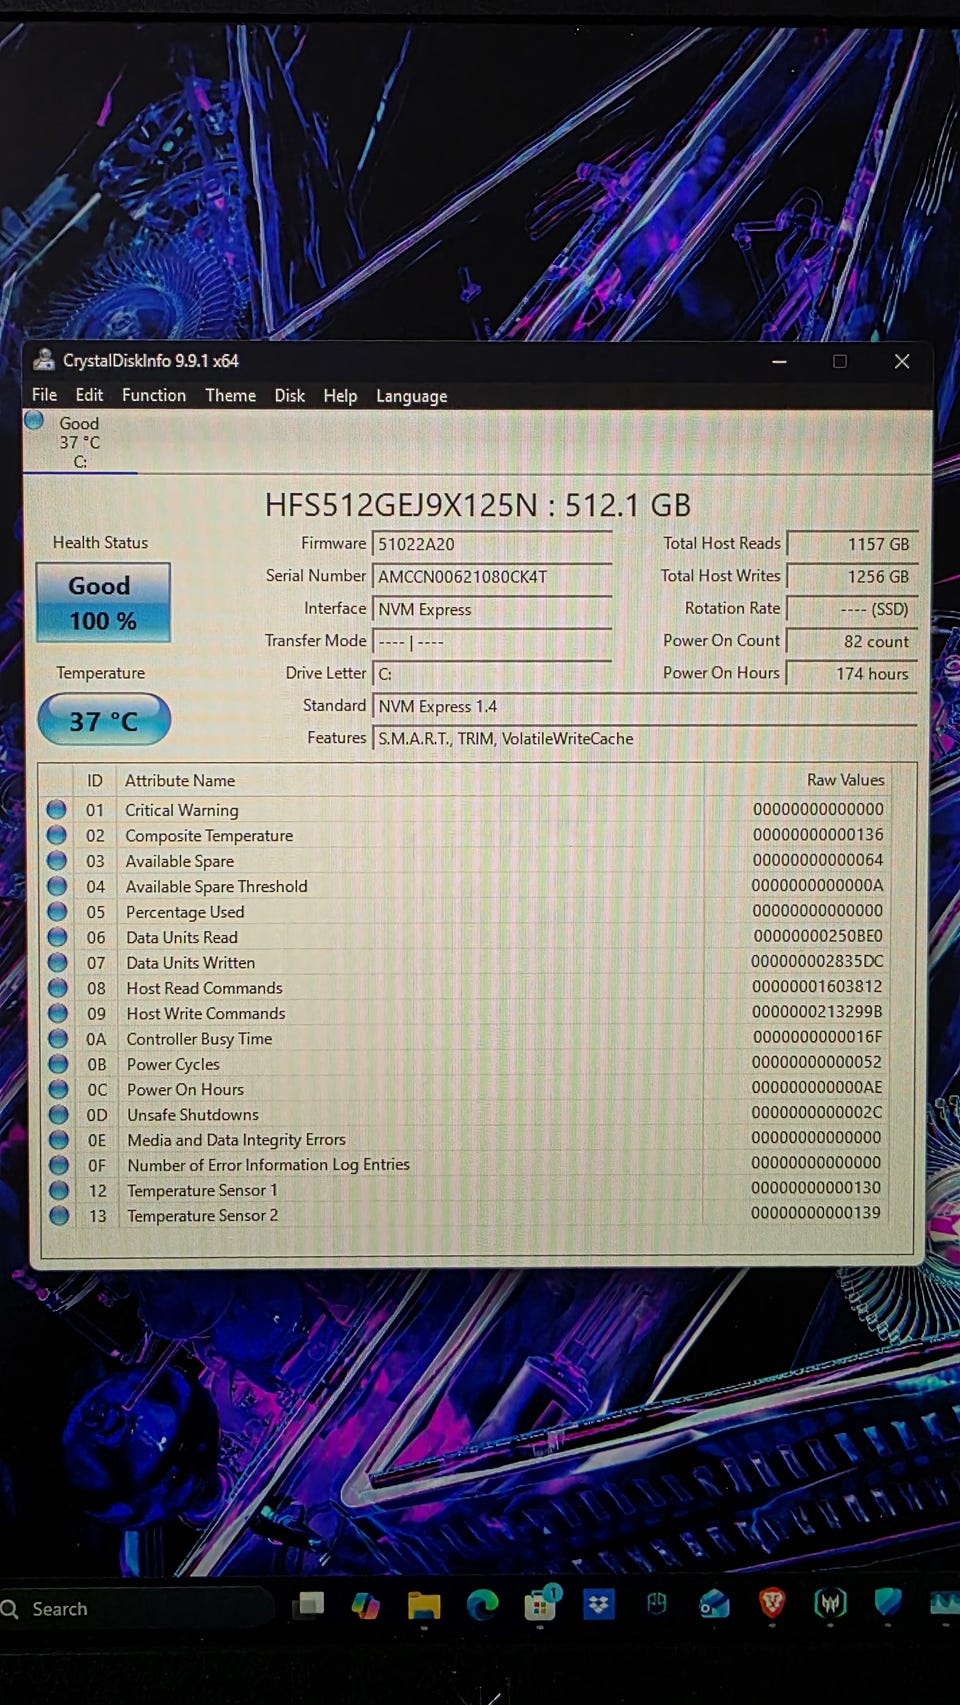Click the ID column header
Viewport: 960px width, 1705px height.
coord(95,780)
